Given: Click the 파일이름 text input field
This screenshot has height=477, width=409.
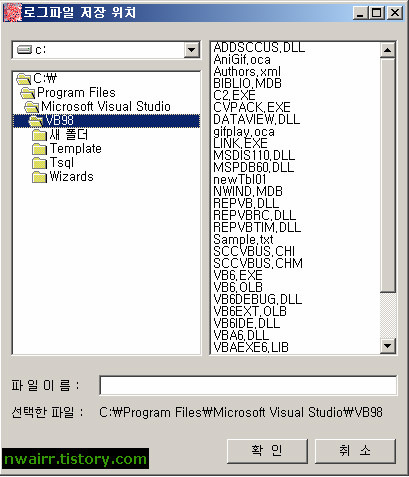Looking at the screenshot, I should tap(248, 386).
